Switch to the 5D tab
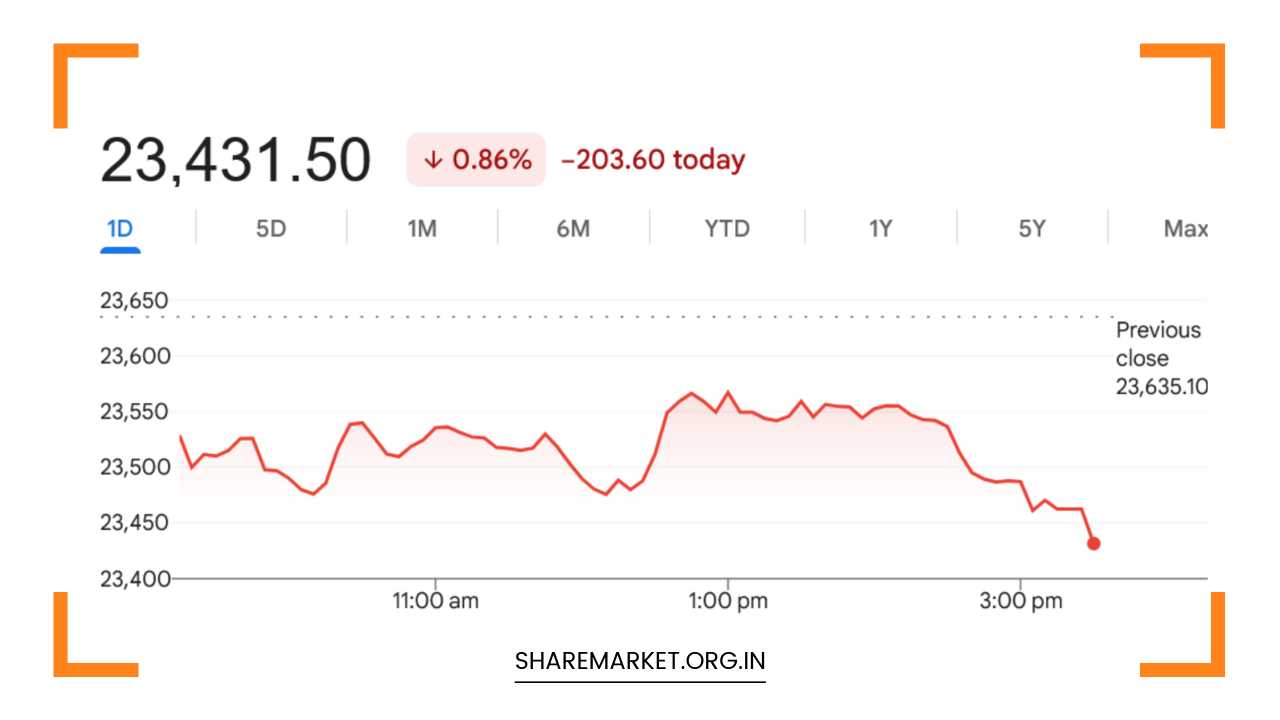This screenshot has width=1280, height=720. point(271,229)
